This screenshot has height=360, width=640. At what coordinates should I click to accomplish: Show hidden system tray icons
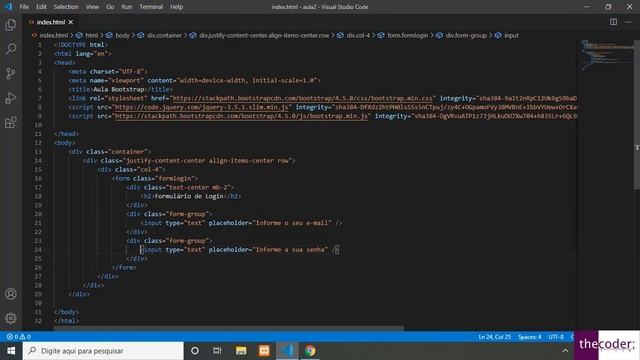tap(565, 351)
